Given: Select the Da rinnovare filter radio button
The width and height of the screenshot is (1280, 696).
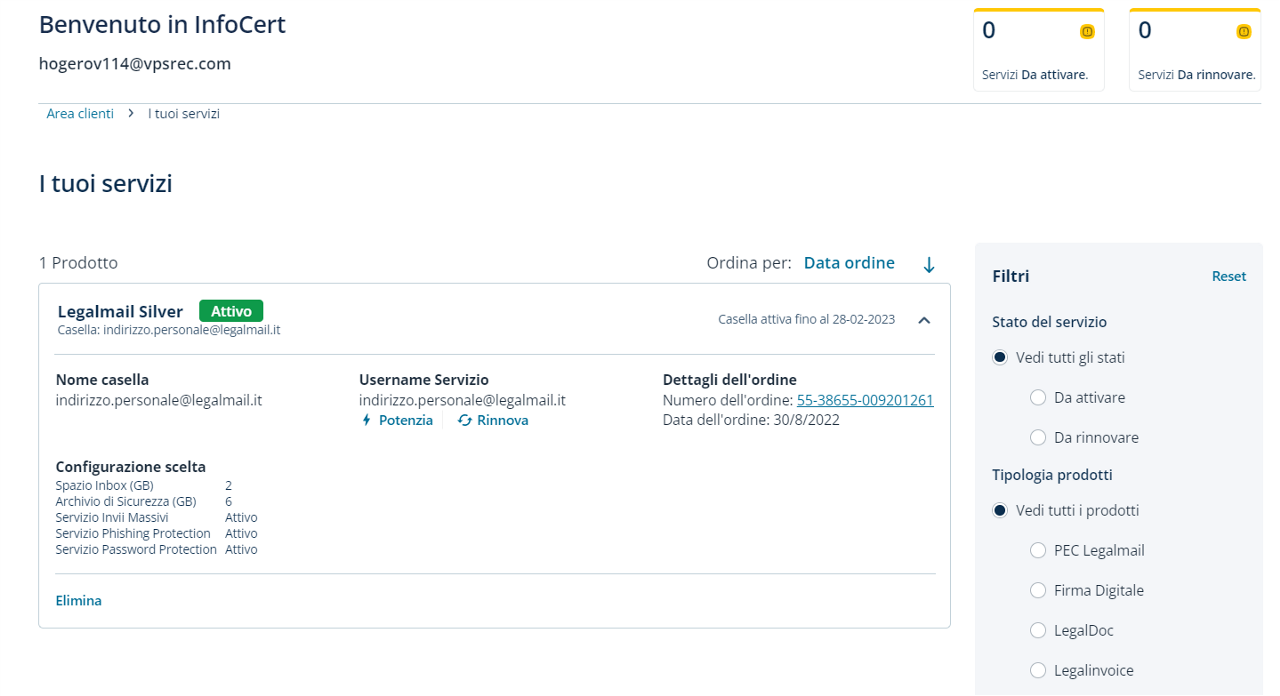Looking at the screenshot, I should (x=1037, y=438).
